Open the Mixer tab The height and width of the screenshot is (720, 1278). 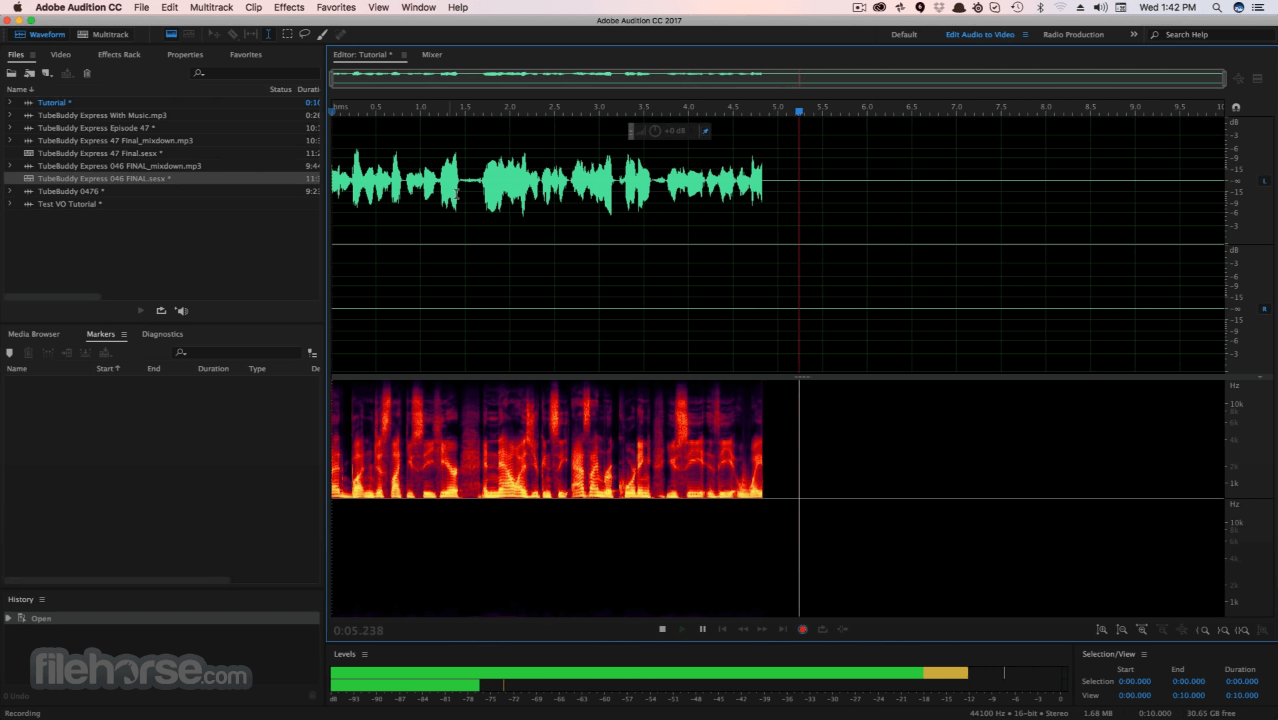click(x=432, y=55)
